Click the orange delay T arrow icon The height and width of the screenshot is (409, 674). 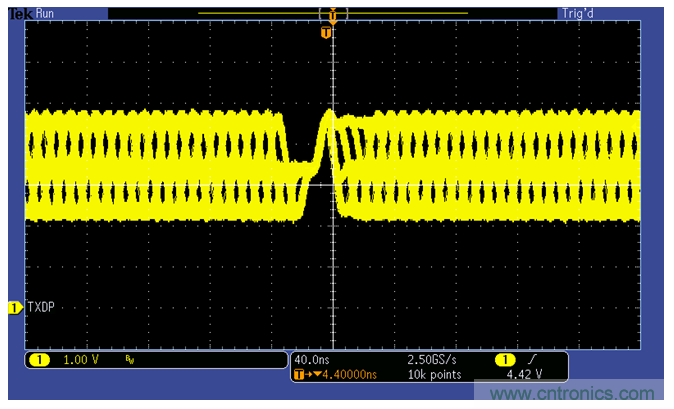click(303, 375)
